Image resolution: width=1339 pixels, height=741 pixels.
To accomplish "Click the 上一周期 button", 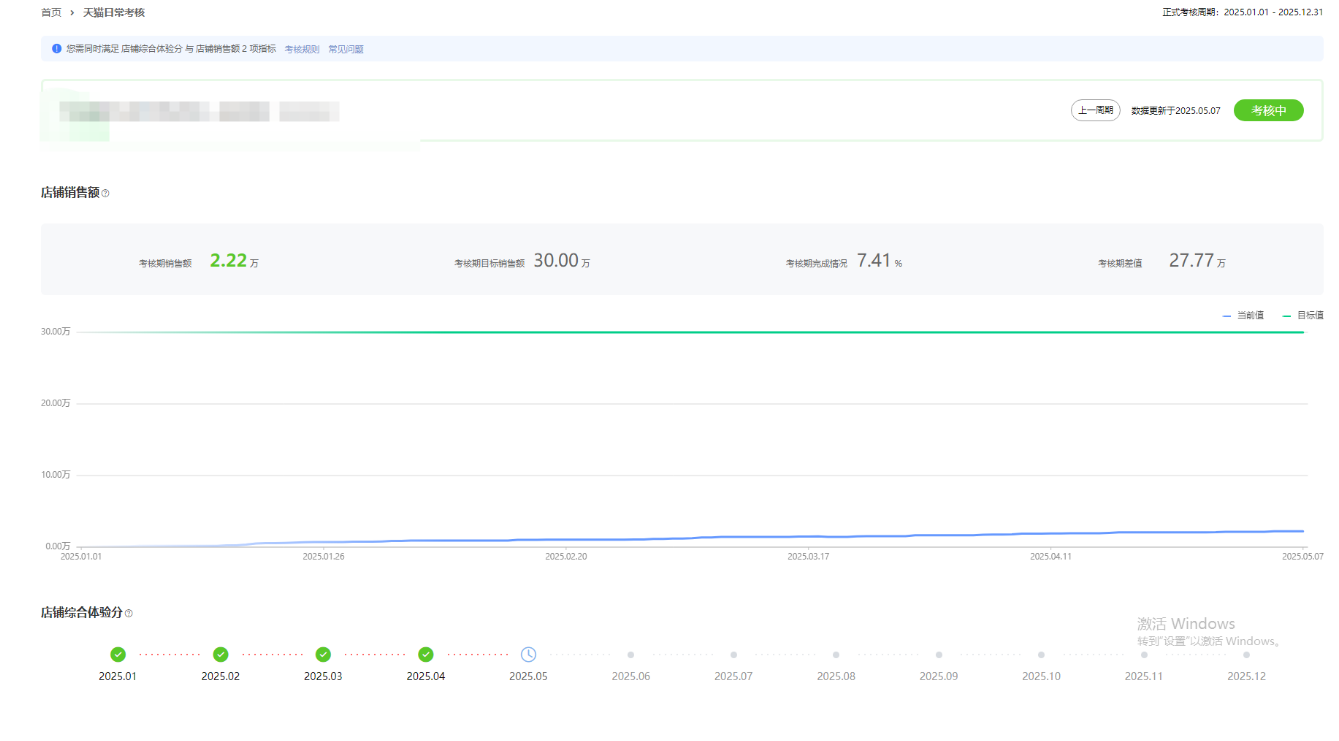I will [1095, 110].
